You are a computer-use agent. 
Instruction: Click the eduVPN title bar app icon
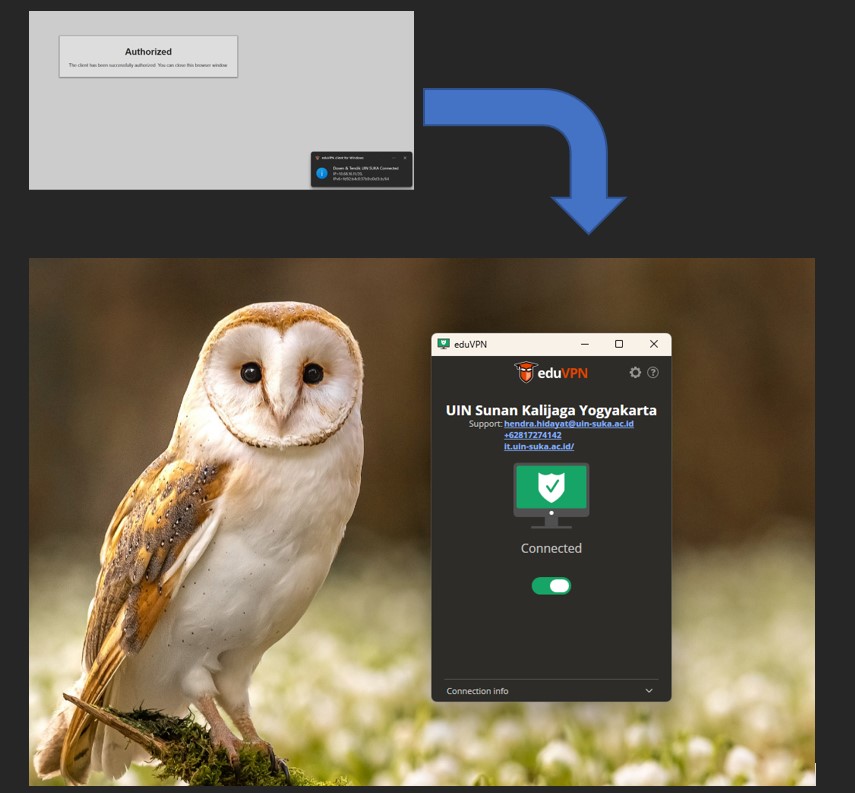pos(443,344)
